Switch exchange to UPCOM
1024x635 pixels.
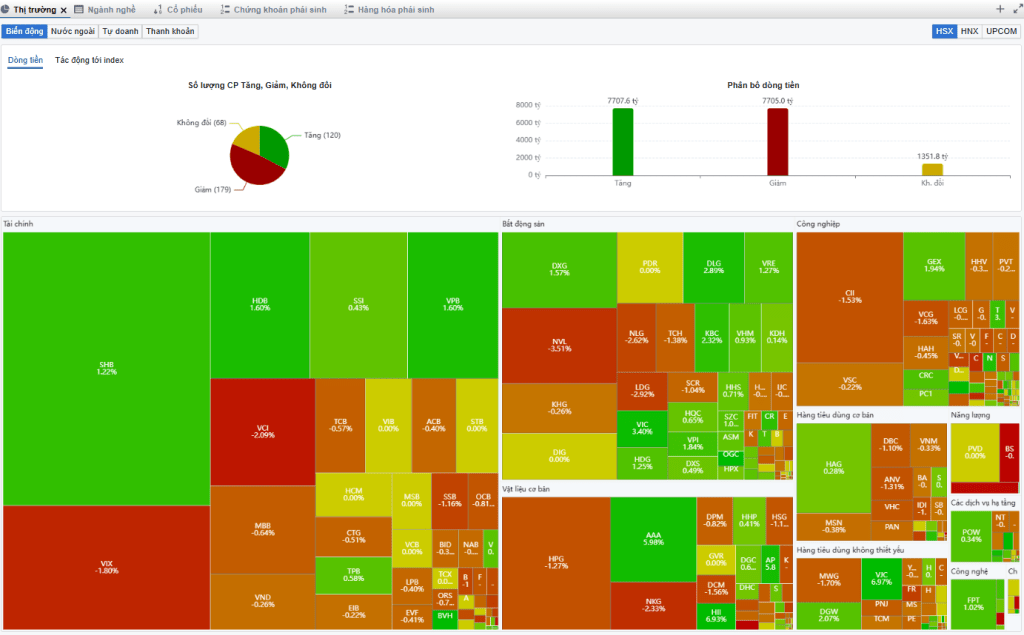click(1001, 31)
